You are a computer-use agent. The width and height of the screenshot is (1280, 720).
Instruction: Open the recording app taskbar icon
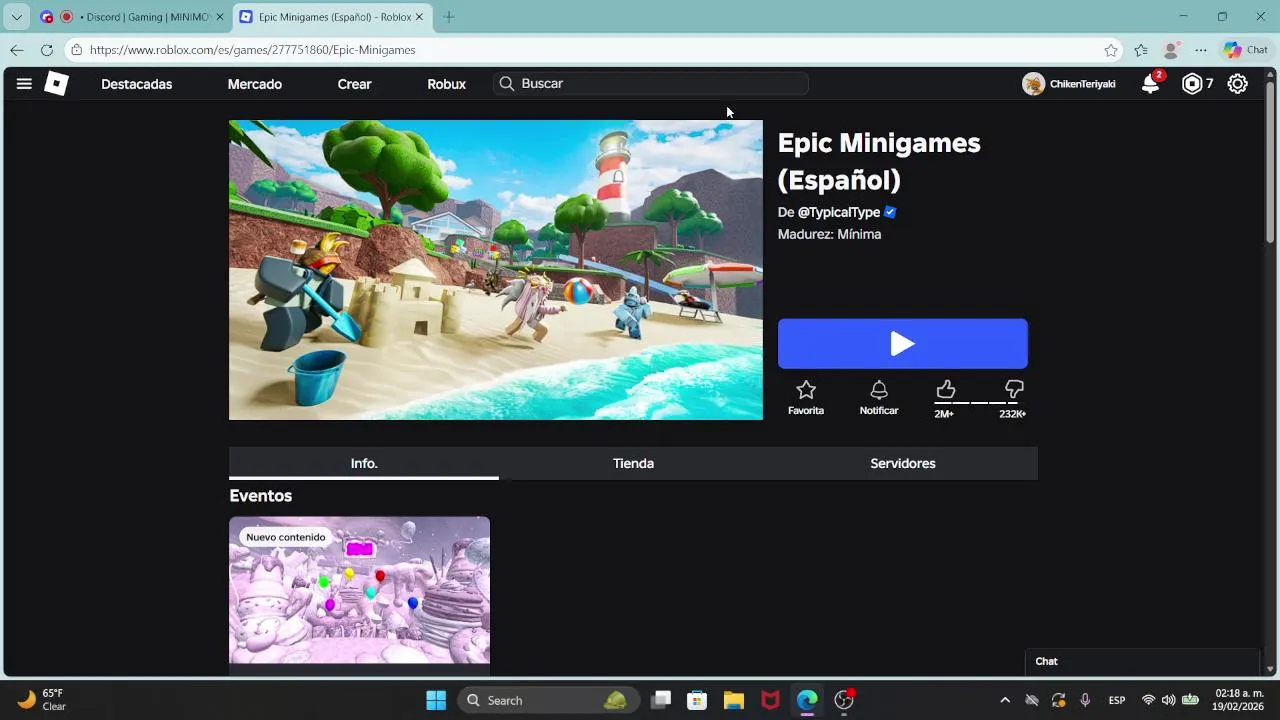coord(845,700)
